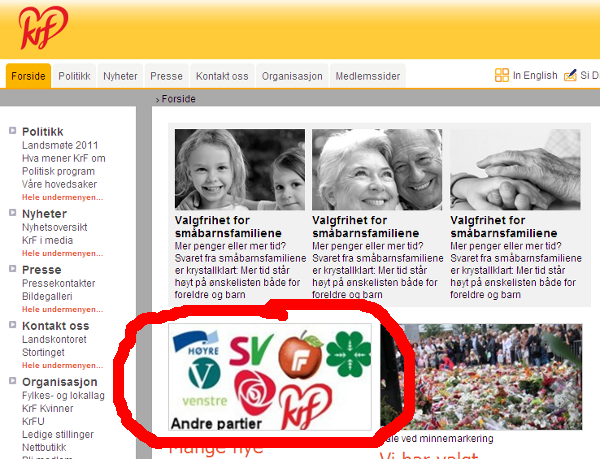Screen dimensions: 600x459
Task: Open KrFU sidebar link
Action: [33, 422]
